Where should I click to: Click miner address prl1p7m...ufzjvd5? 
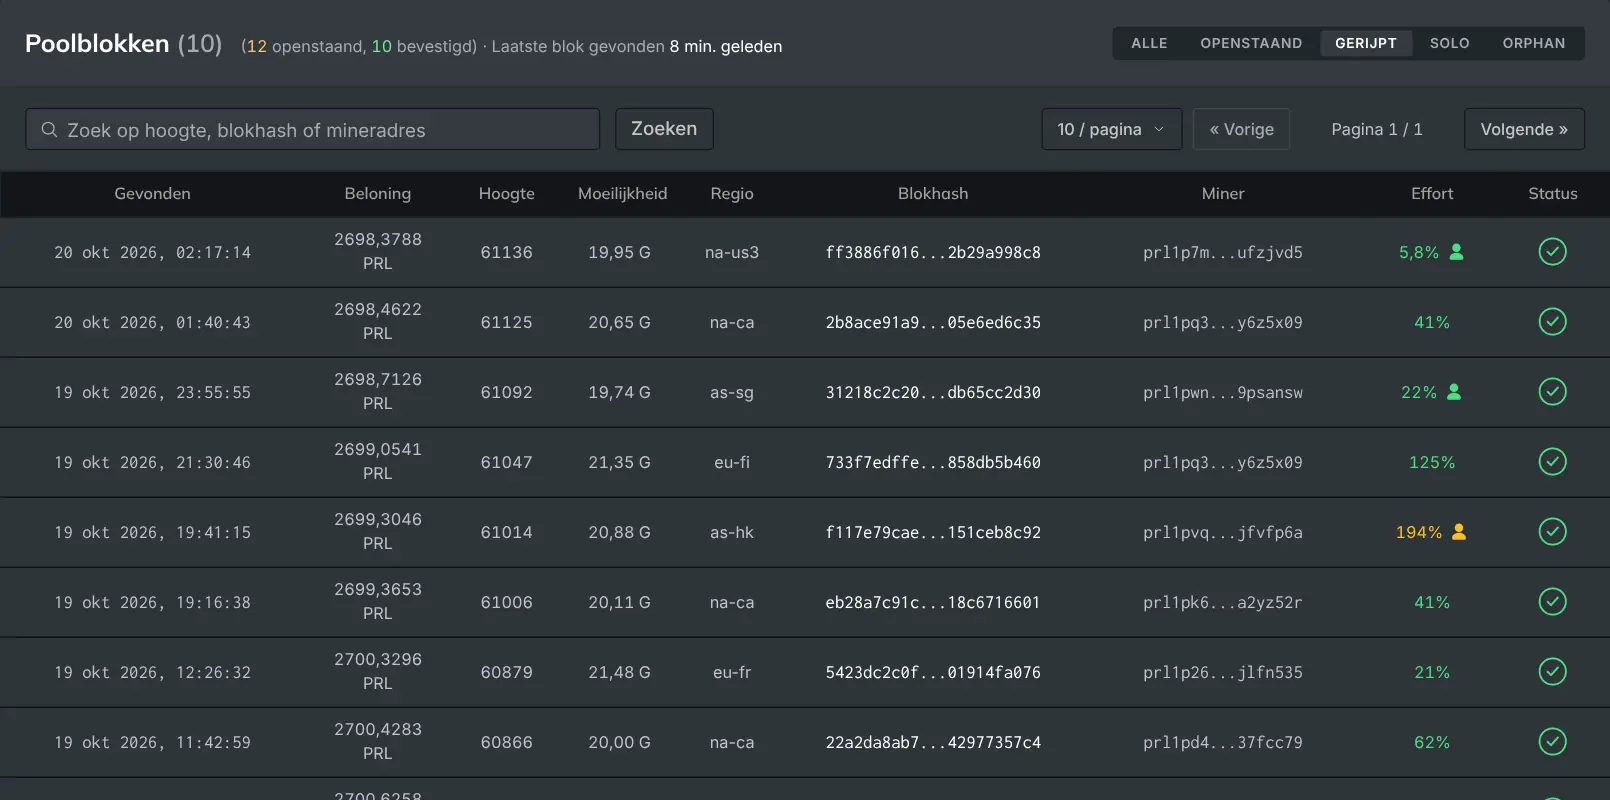pos(1223,253)
